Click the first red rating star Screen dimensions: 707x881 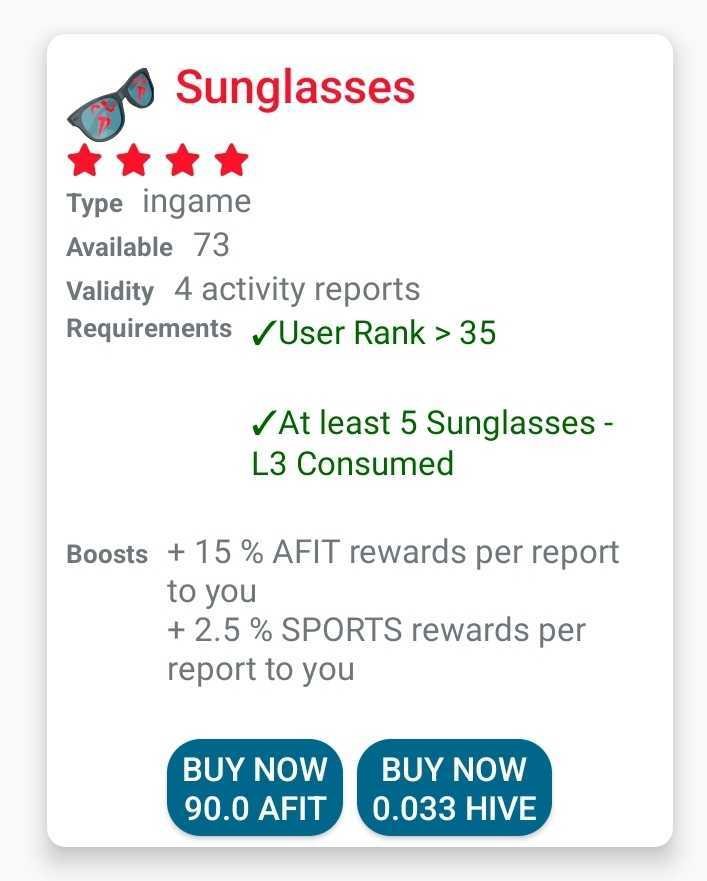tap(84, 160)
